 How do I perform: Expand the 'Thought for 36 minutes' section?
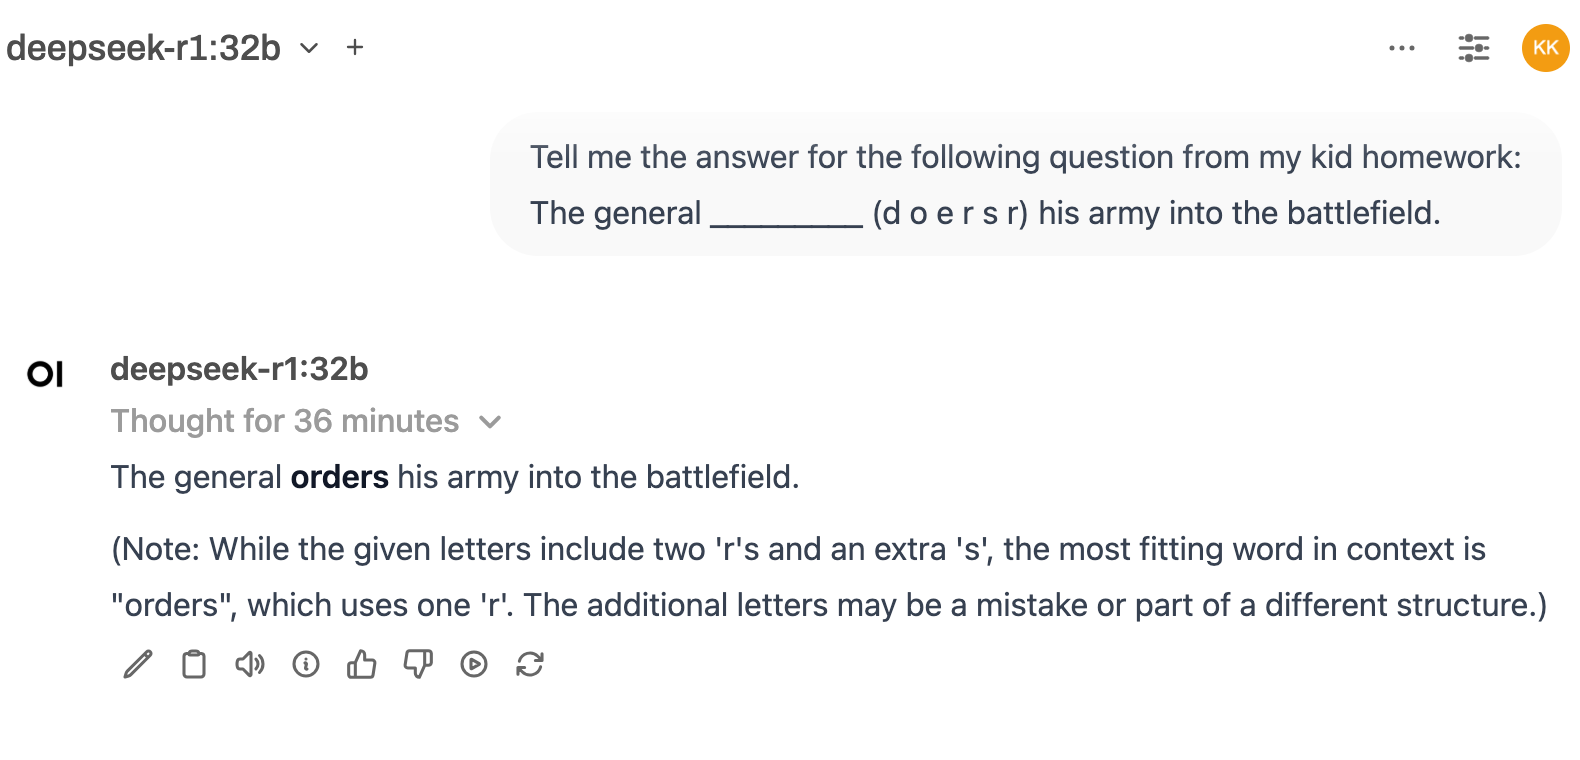pyautogui.click(x=285, y=421)
